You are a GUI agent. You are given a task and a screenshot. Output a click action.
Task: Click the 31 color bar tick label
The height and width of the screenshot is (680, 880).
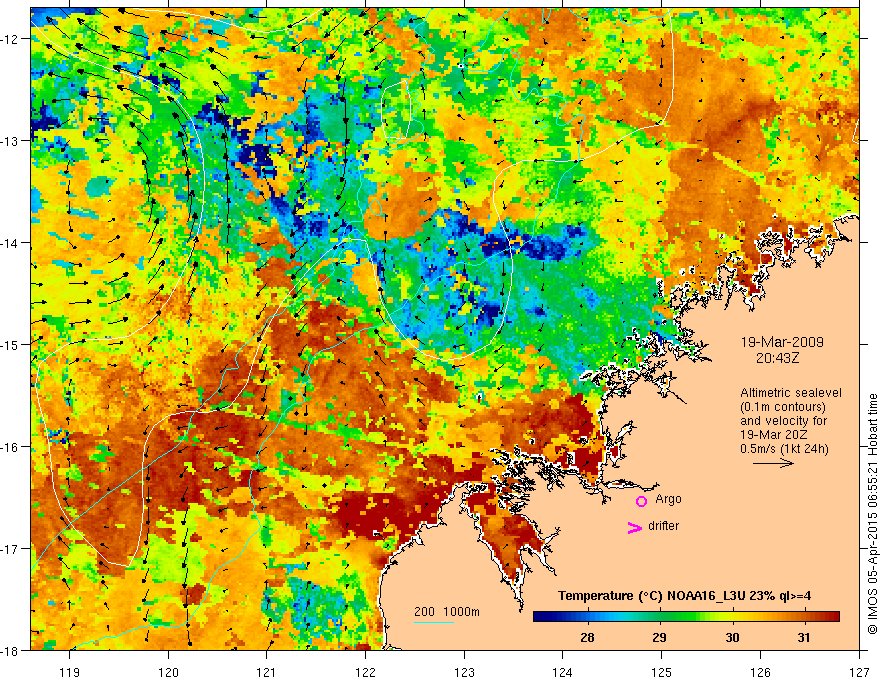804,637
